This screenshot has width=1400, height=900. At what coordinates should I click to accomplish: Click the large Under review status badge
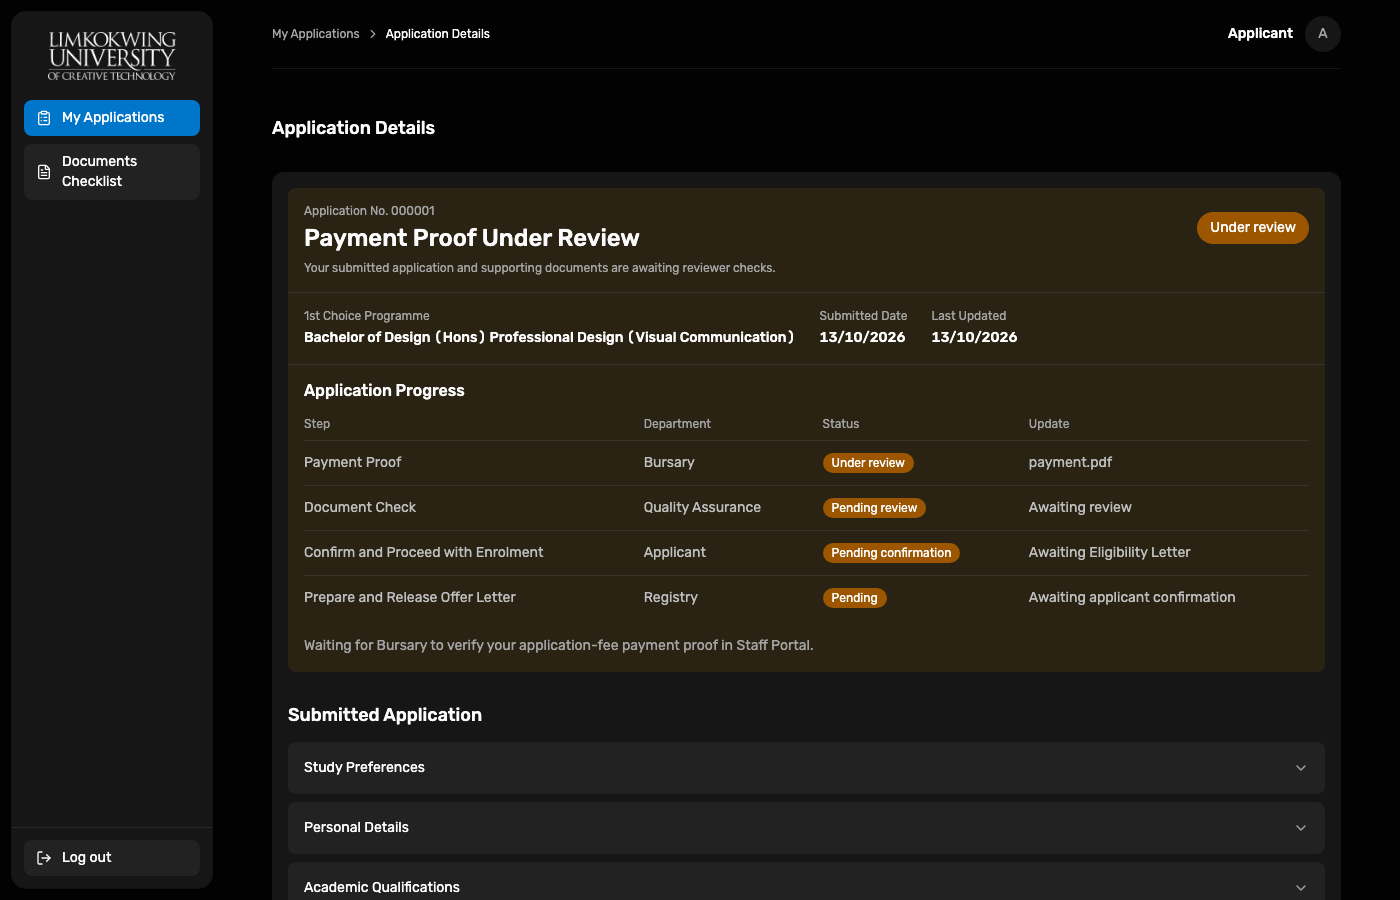[x=1253, y=228]
